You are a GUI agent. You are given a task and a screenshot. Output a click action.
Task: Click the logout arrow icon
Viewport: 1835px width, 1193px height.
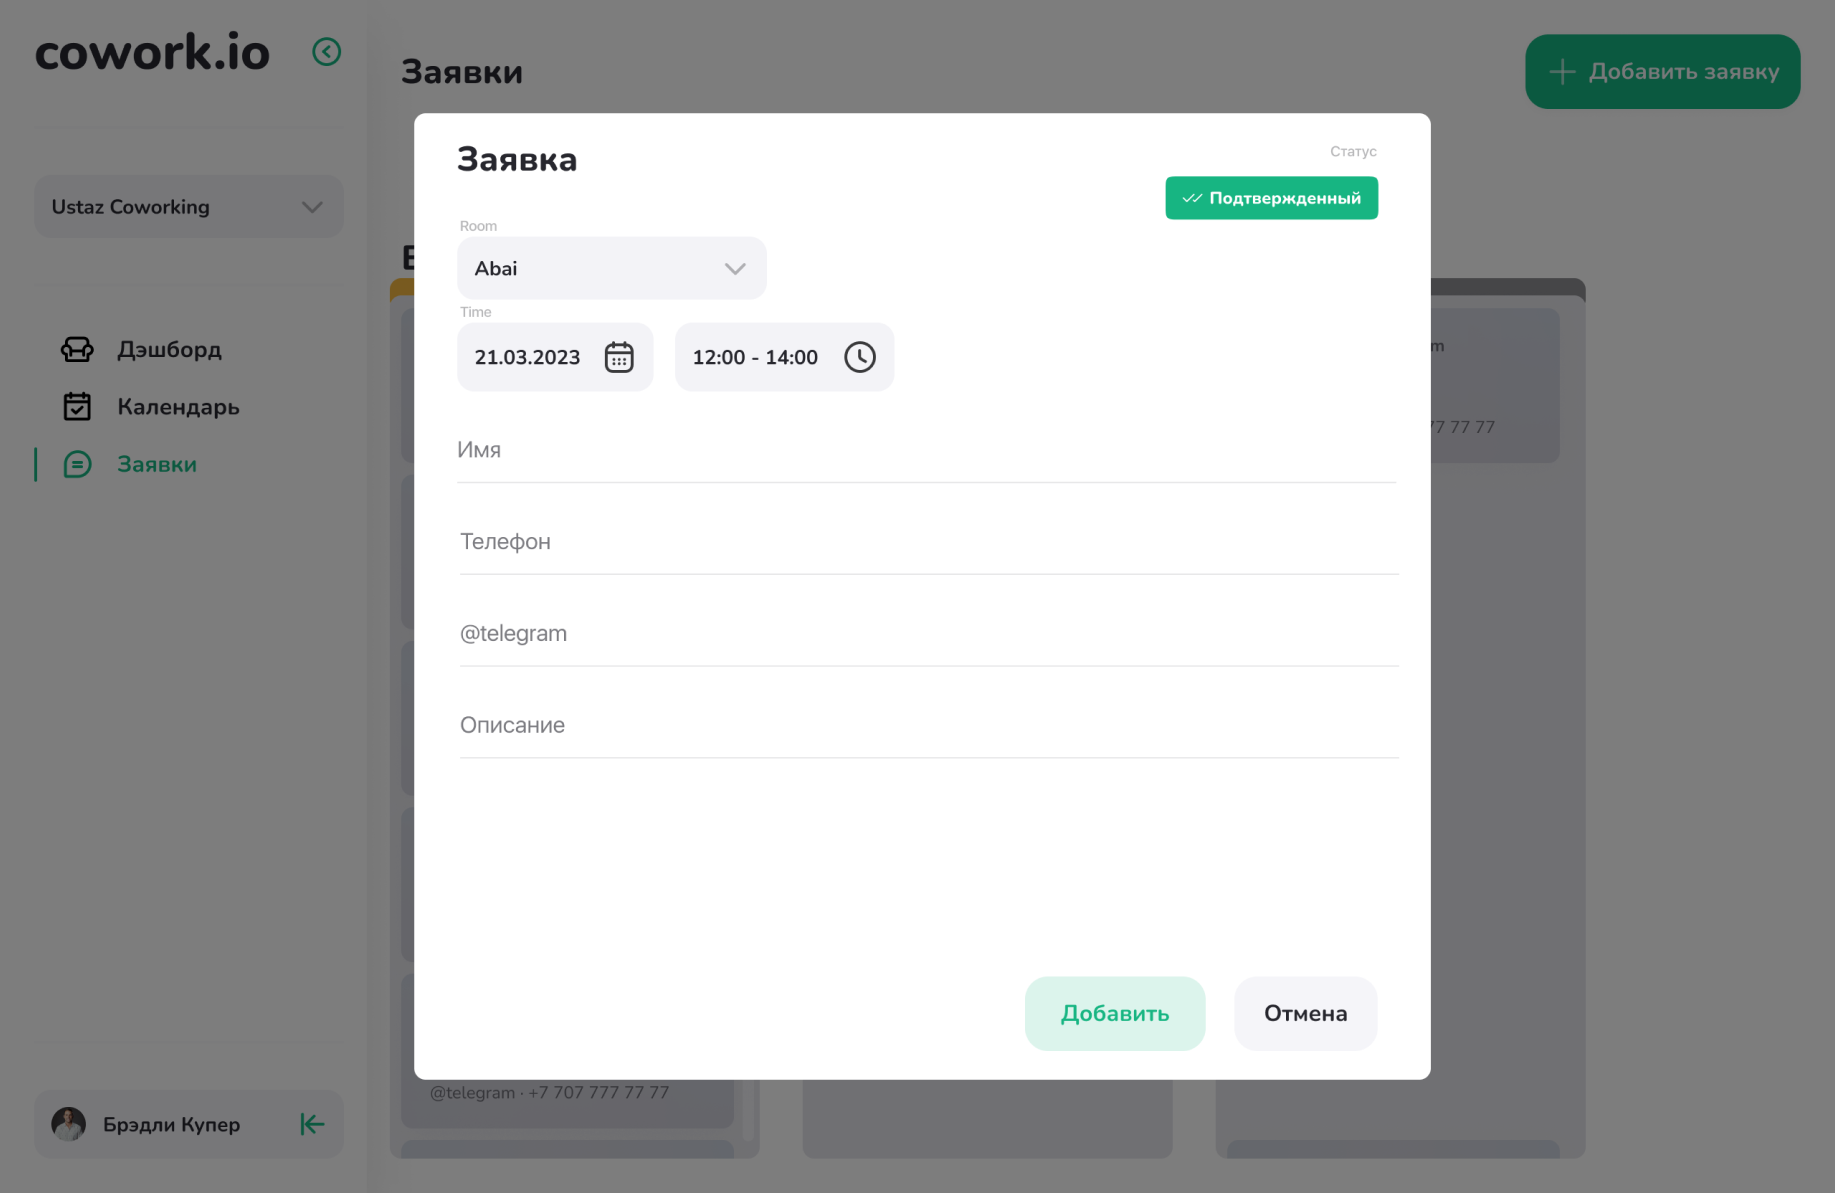(312, 1124)
